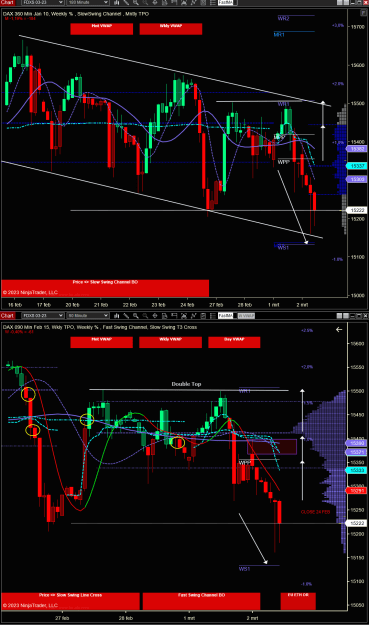Show data box icon in upper chart toolbar
Screen dimensions: 369x625
(164, 2)
